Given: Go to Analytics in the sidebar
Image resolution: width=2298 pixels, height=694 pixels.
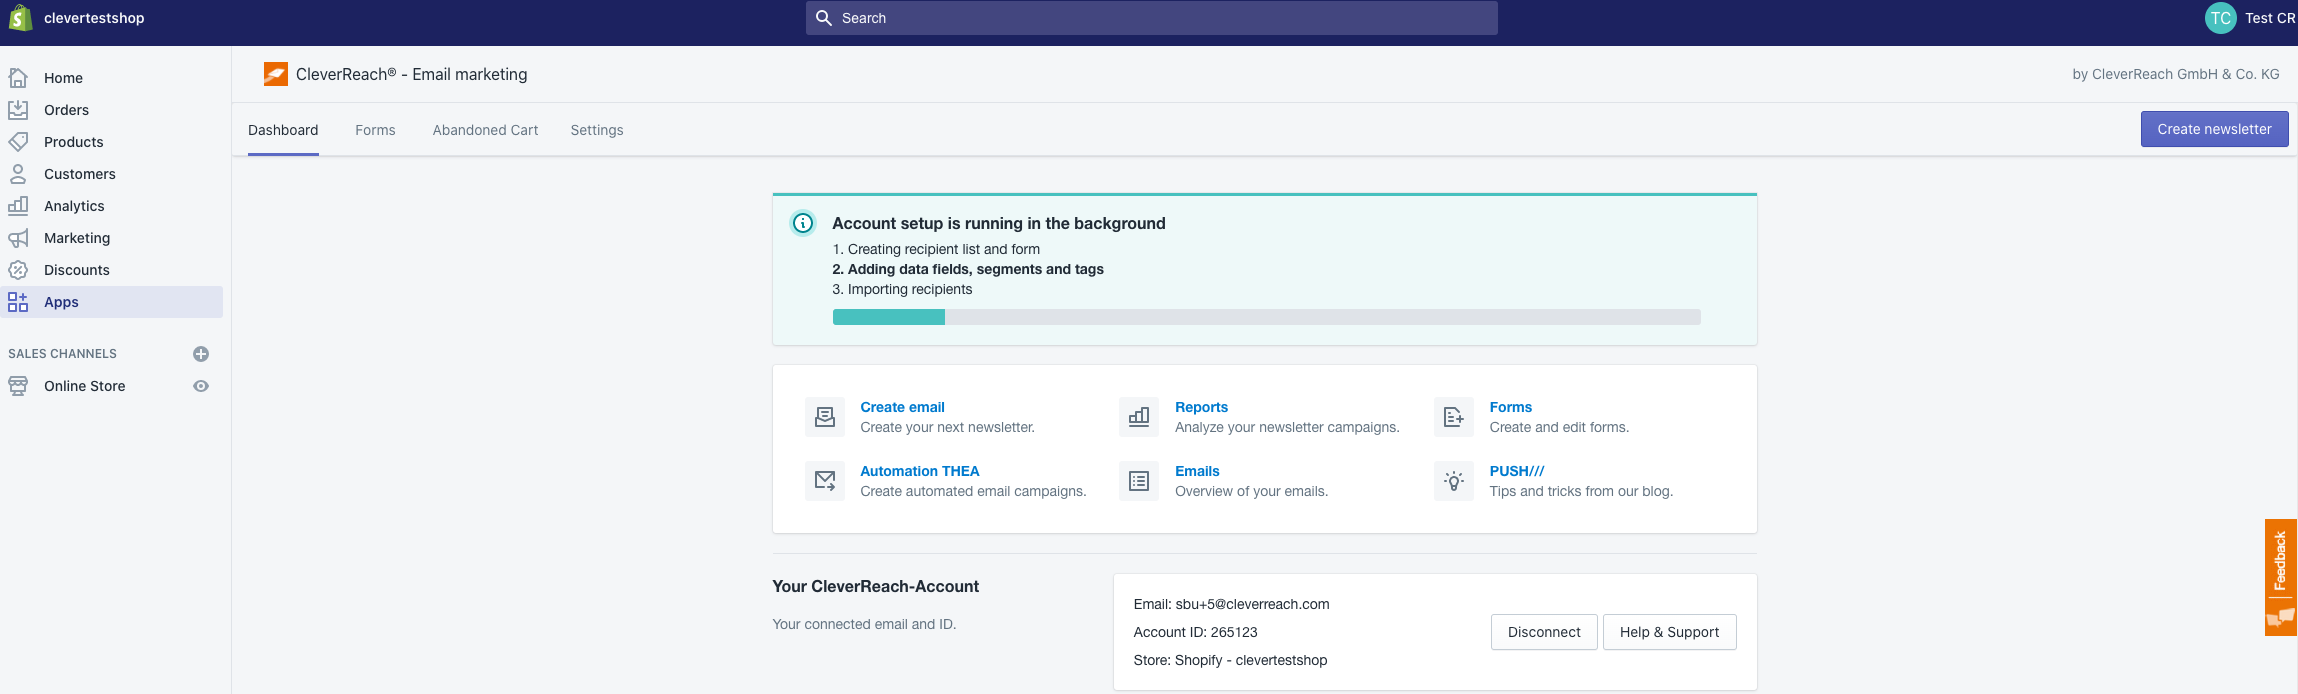Looking at the screenshot, I should (74, 206).
